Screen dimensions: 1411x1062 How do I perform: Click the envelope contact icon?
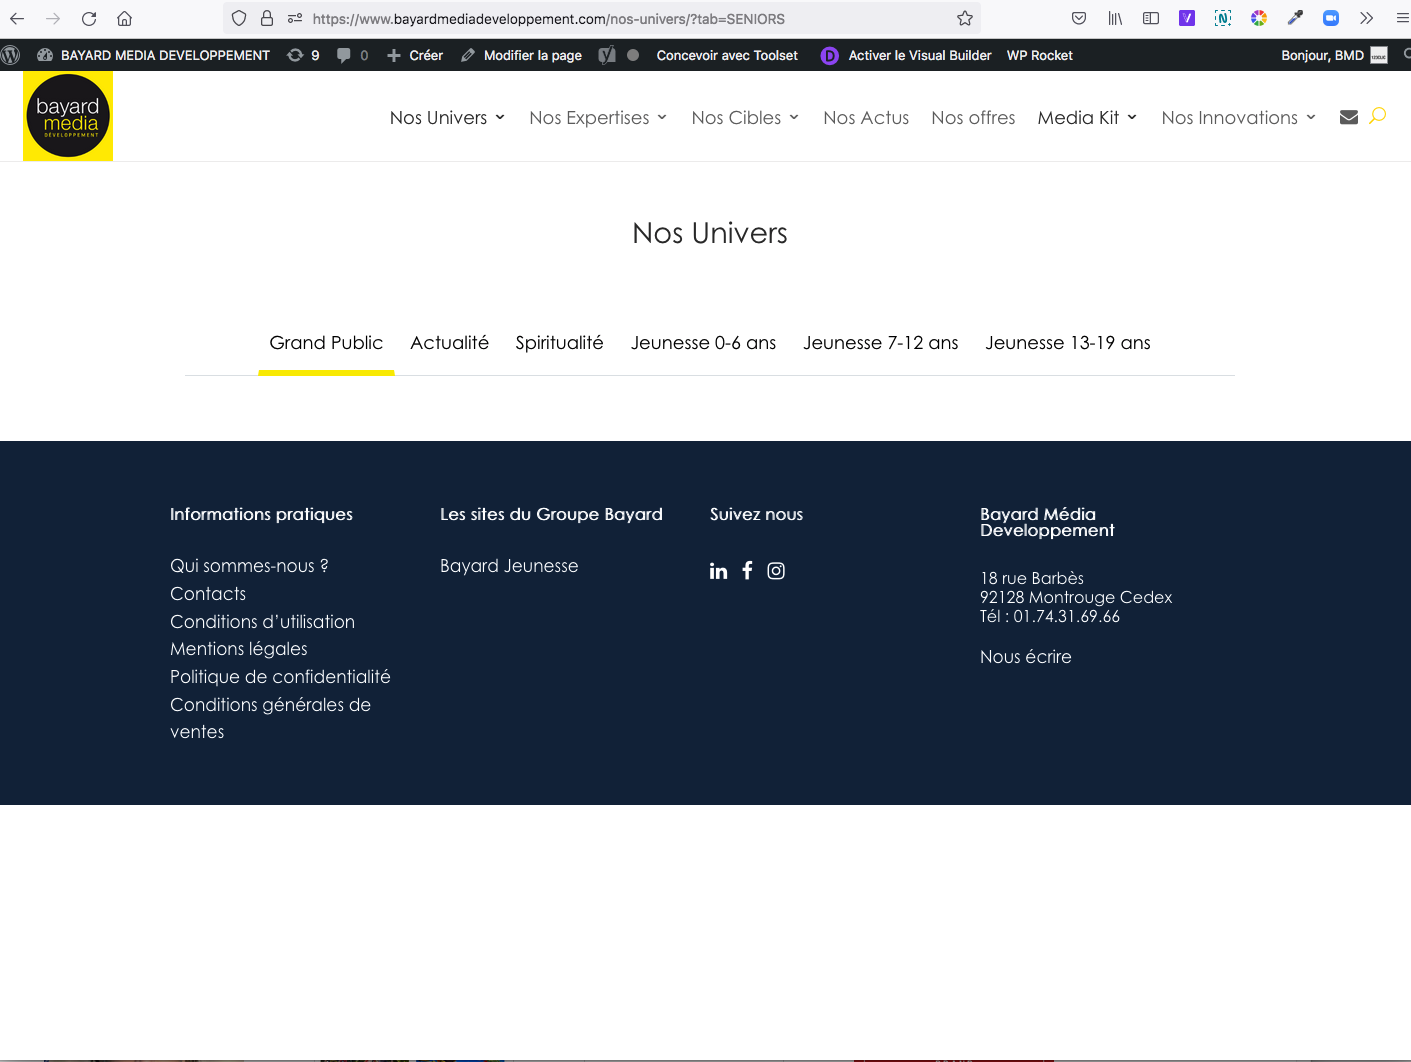(1349, 117)
